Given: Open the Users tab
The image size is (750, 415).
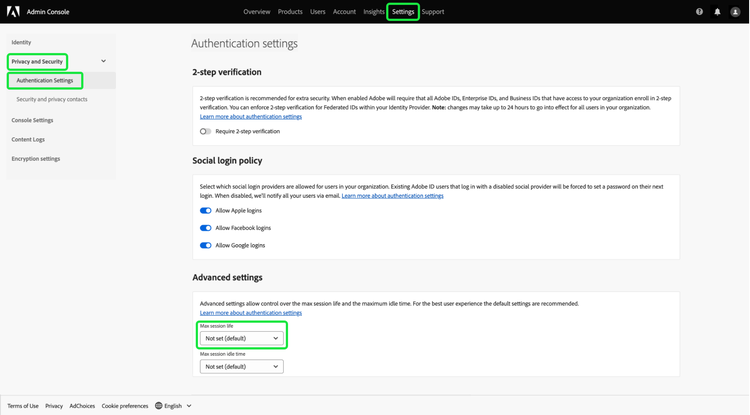Looking at the screenshot, I should [318, 11].
